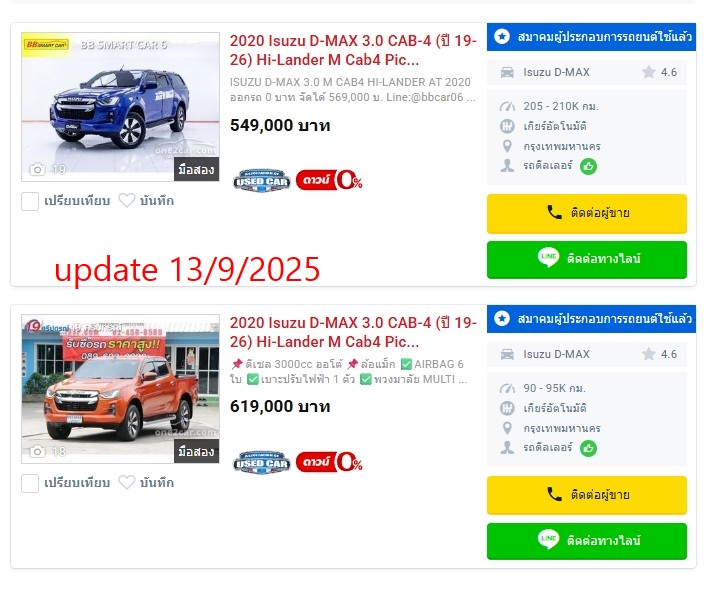The width and height of the screenshot is (708, 605).
Task: Click green LINE contact button in first listing
Action: 587,260
